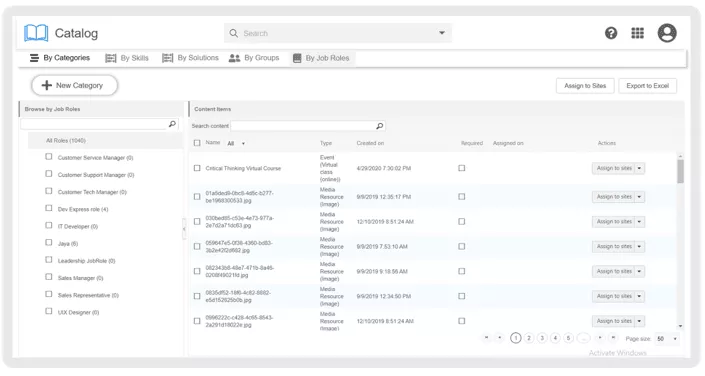Focus the Search content input field
The width and height of the screenshot is (705, 376).
[303, 126]
